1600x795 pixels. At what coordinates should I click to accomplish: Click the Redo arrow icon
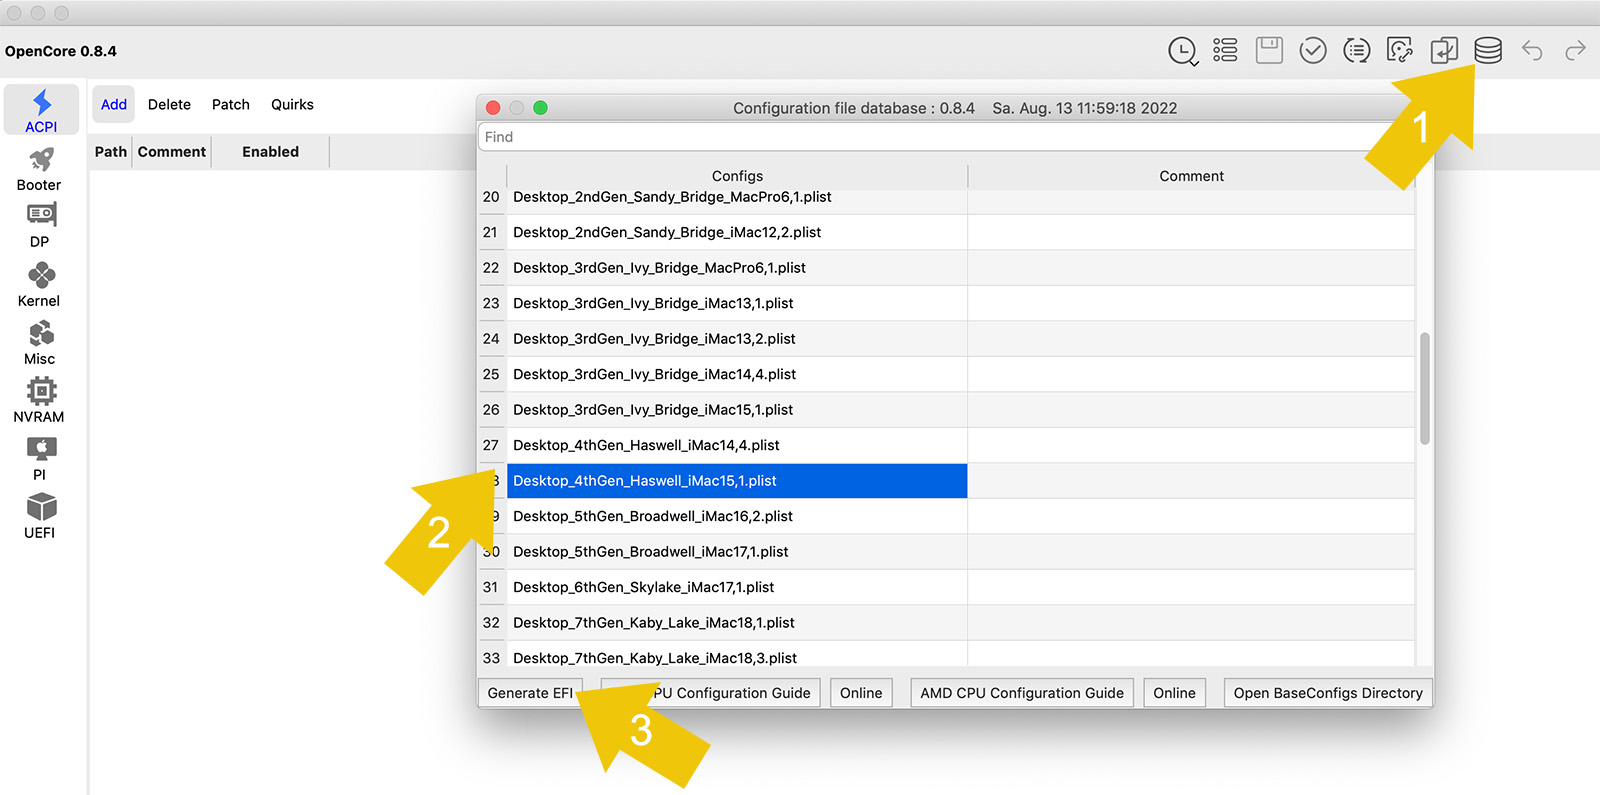click(1576, 50)
